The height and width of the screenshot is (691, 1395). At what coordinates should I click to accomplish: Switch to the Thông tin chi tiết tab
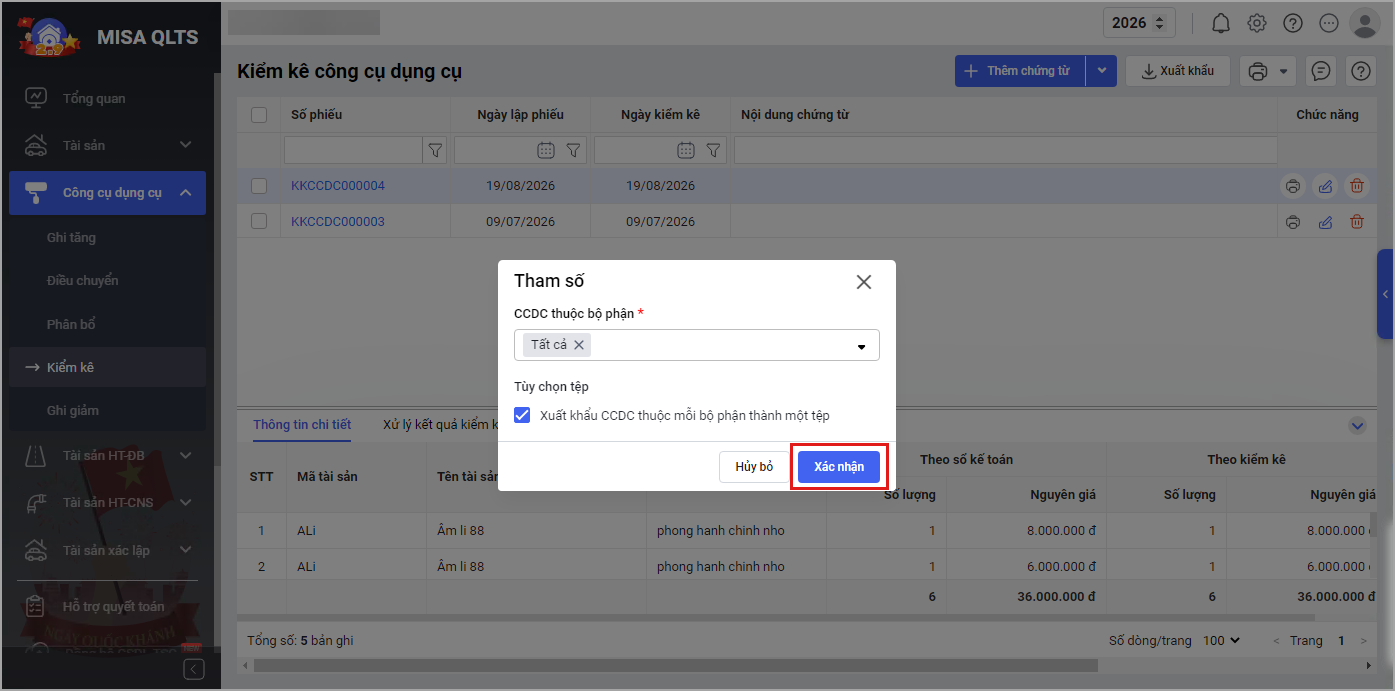302,424
